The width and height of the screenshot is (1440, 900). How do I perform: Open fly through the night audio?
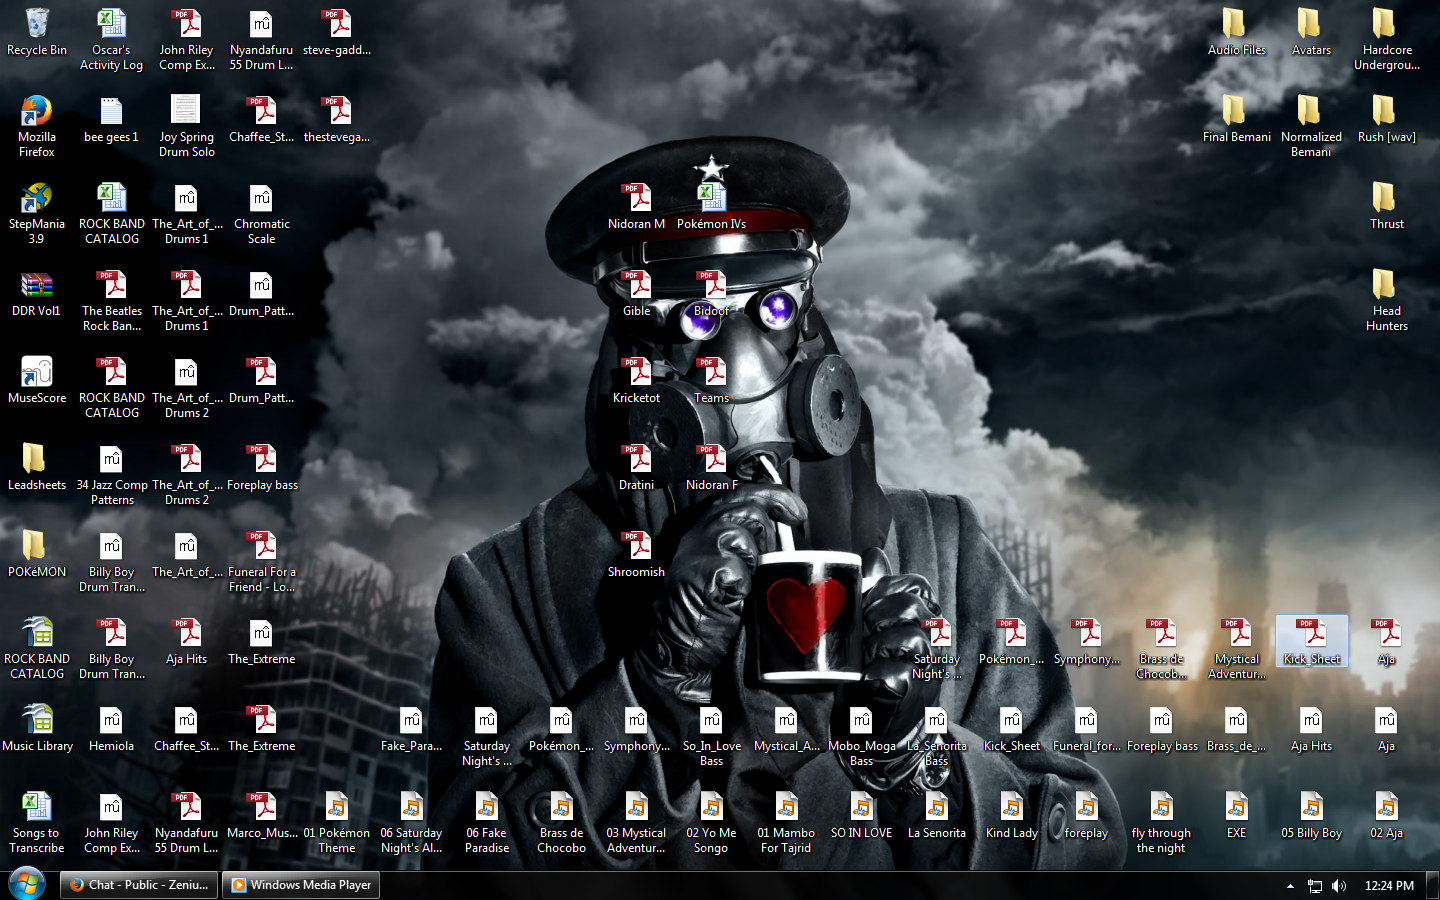pos(1161,823)
